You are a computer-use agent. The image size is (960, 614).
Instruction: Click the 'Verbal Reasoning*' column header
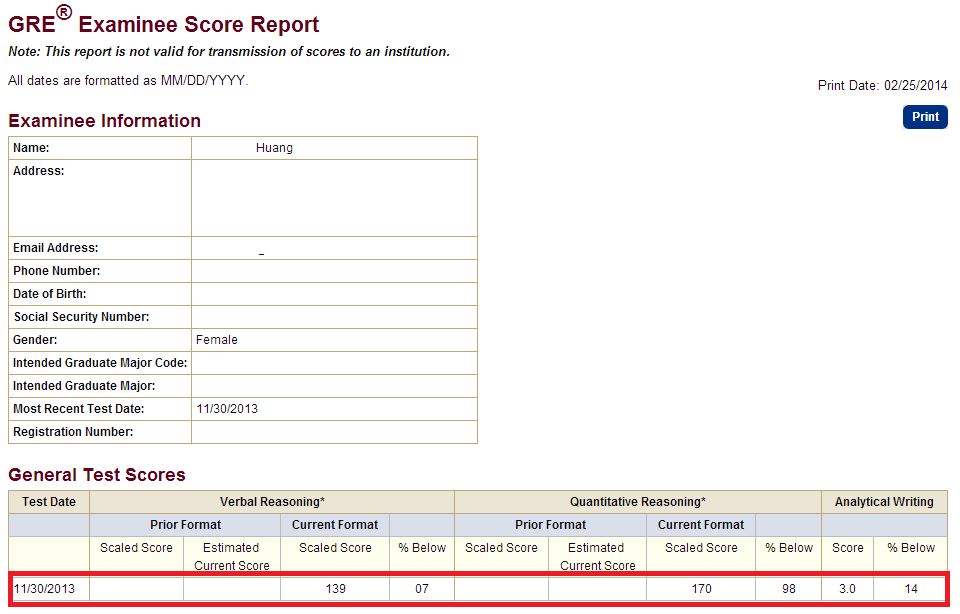[x=272, y=502]
